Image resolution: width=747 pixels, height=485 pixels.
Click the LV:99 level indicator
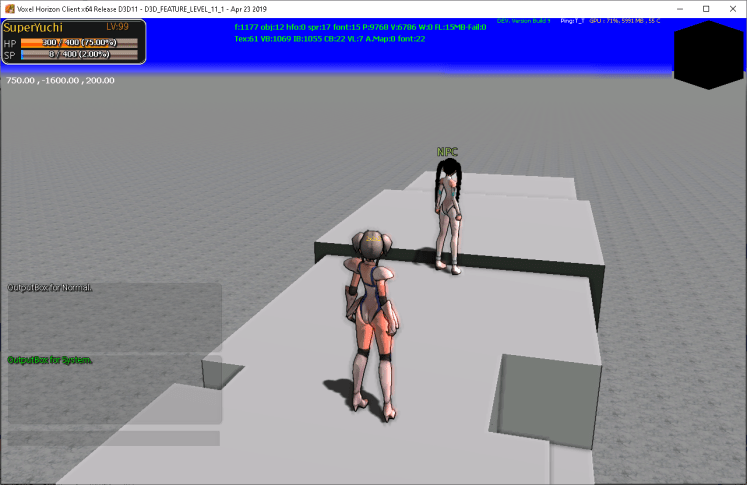[117, 27]
